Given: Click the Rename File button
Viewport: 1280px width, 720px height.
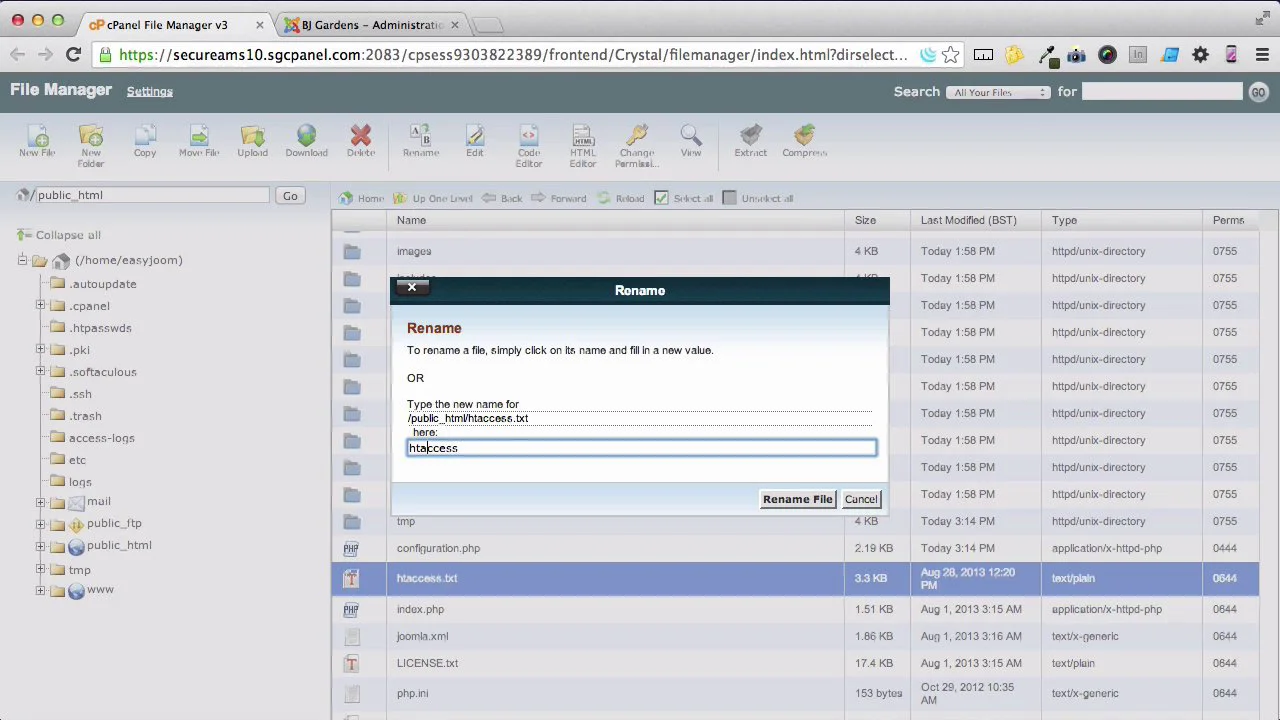Looking at the screenshot, I should coord(797,499).
